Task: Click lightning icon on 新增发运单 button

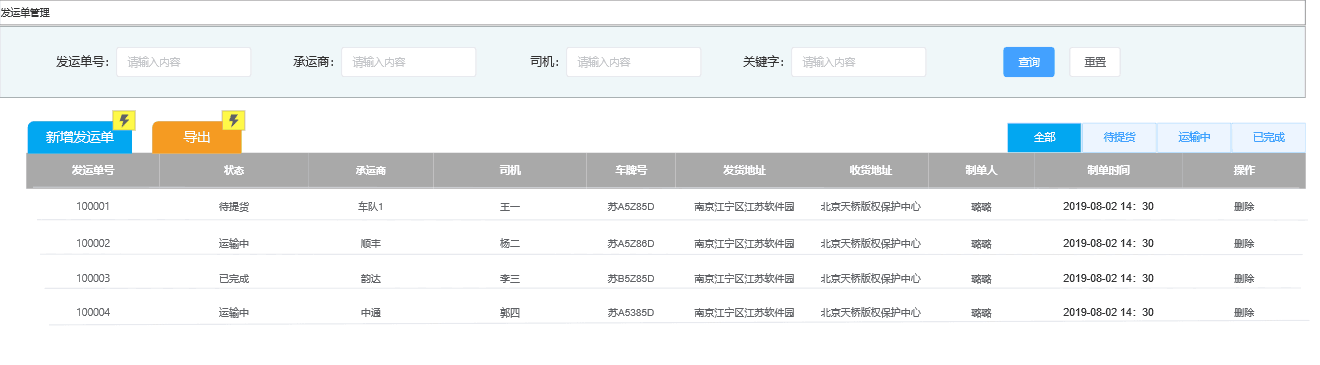Action: [124, 121]
